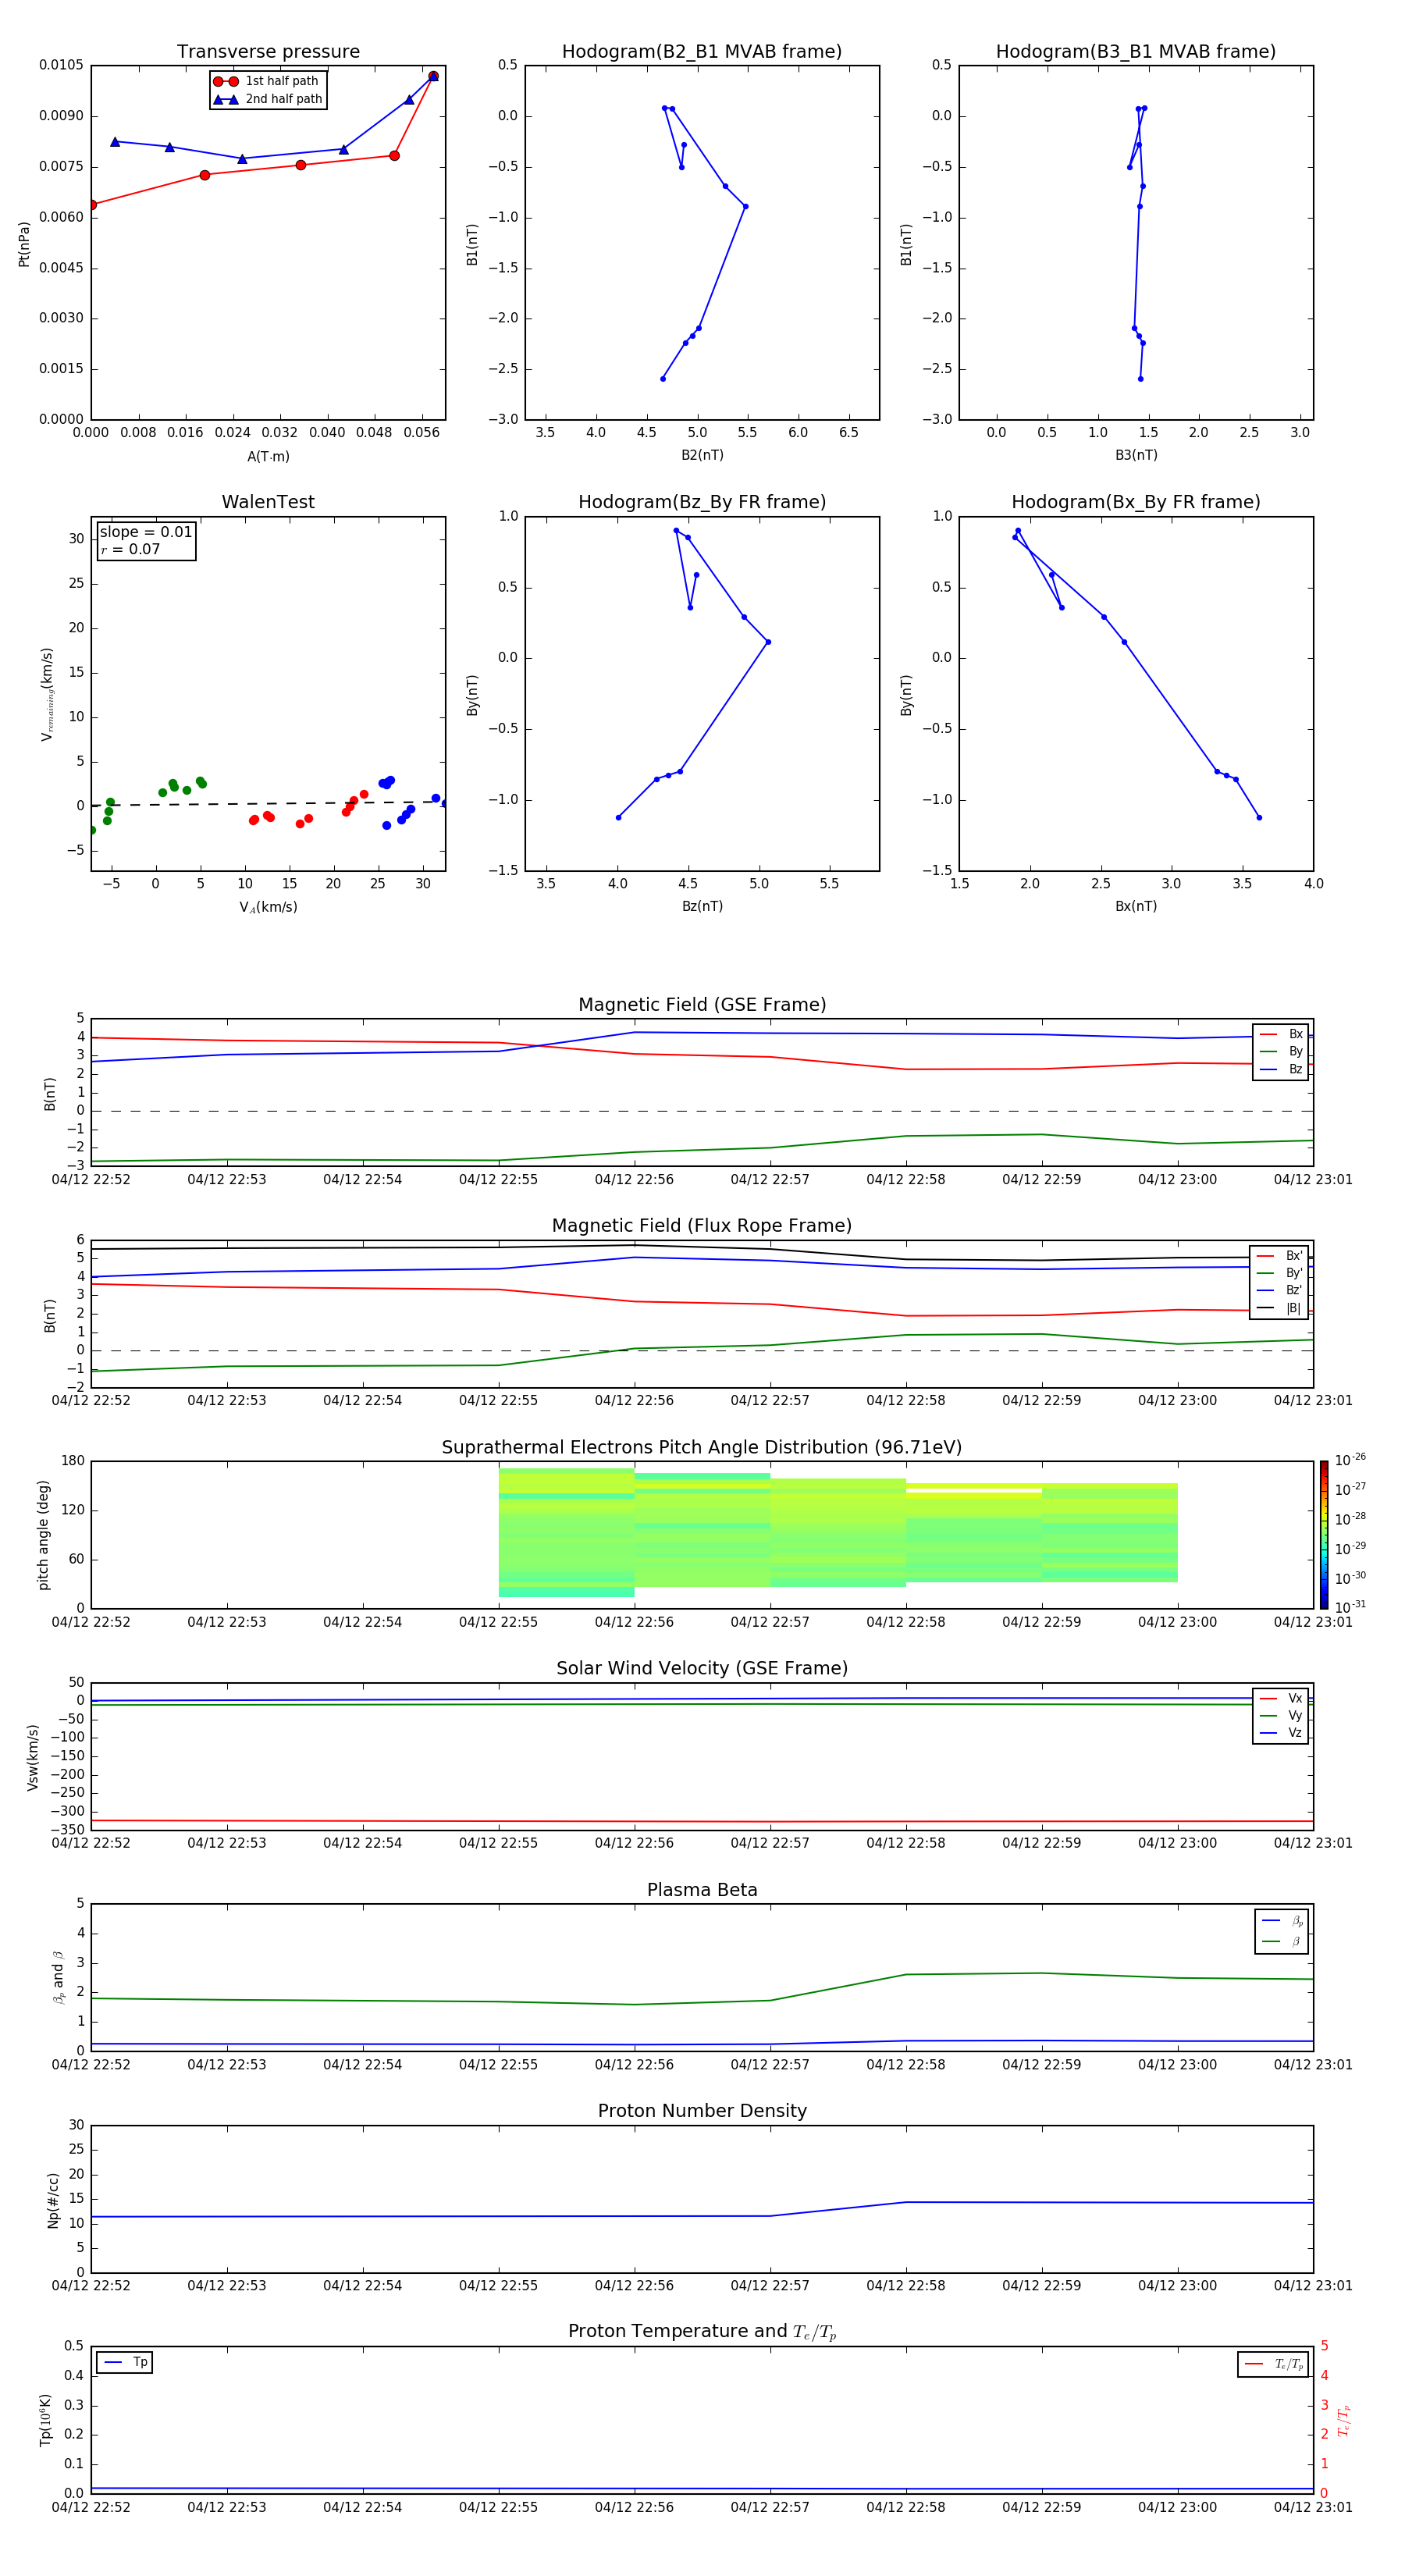Click the '0.056' x-tick on Transverse pressure
Image resolution: width=1405 pixels, height=2576 pixels.
pyautogui.click(x=421, y=433)
